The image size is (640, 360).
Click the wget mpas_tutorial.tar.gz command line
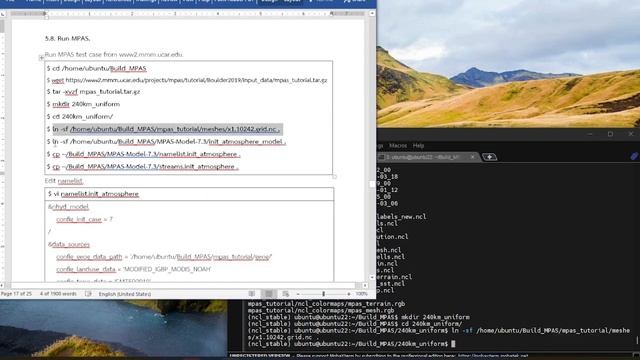(x=187, y=80)
